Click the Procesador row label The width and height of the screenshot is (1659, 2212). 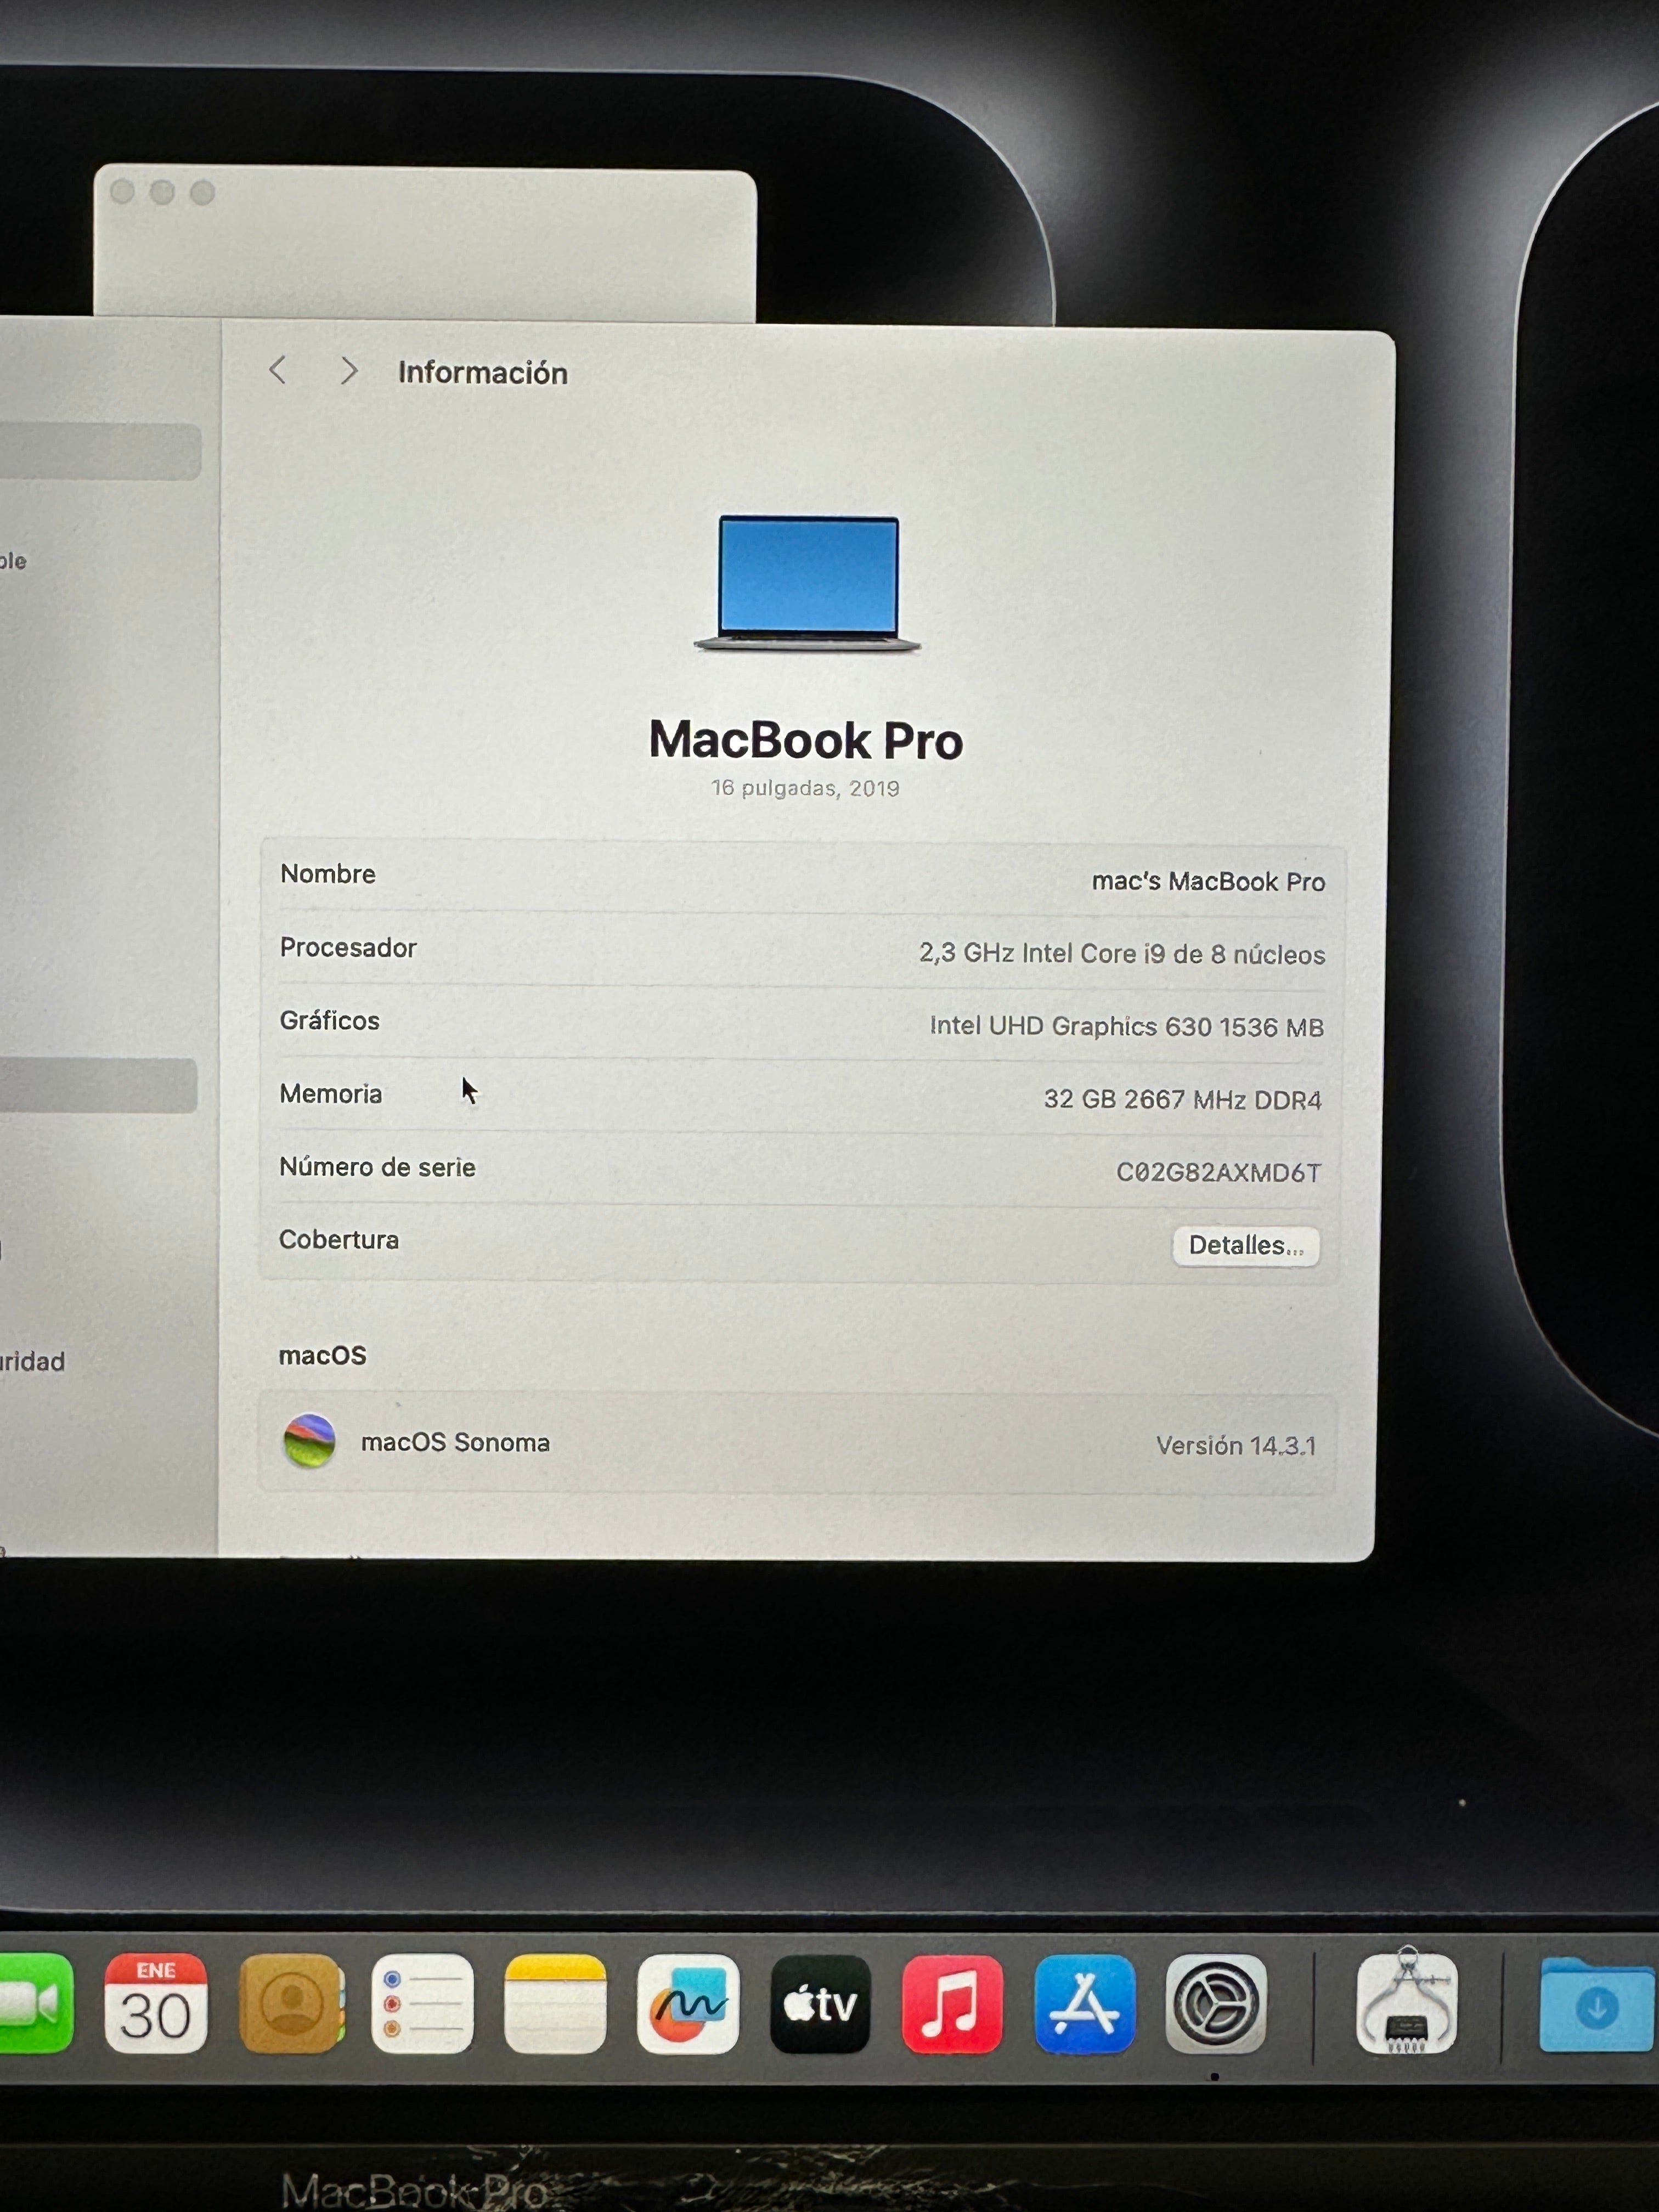348,947
